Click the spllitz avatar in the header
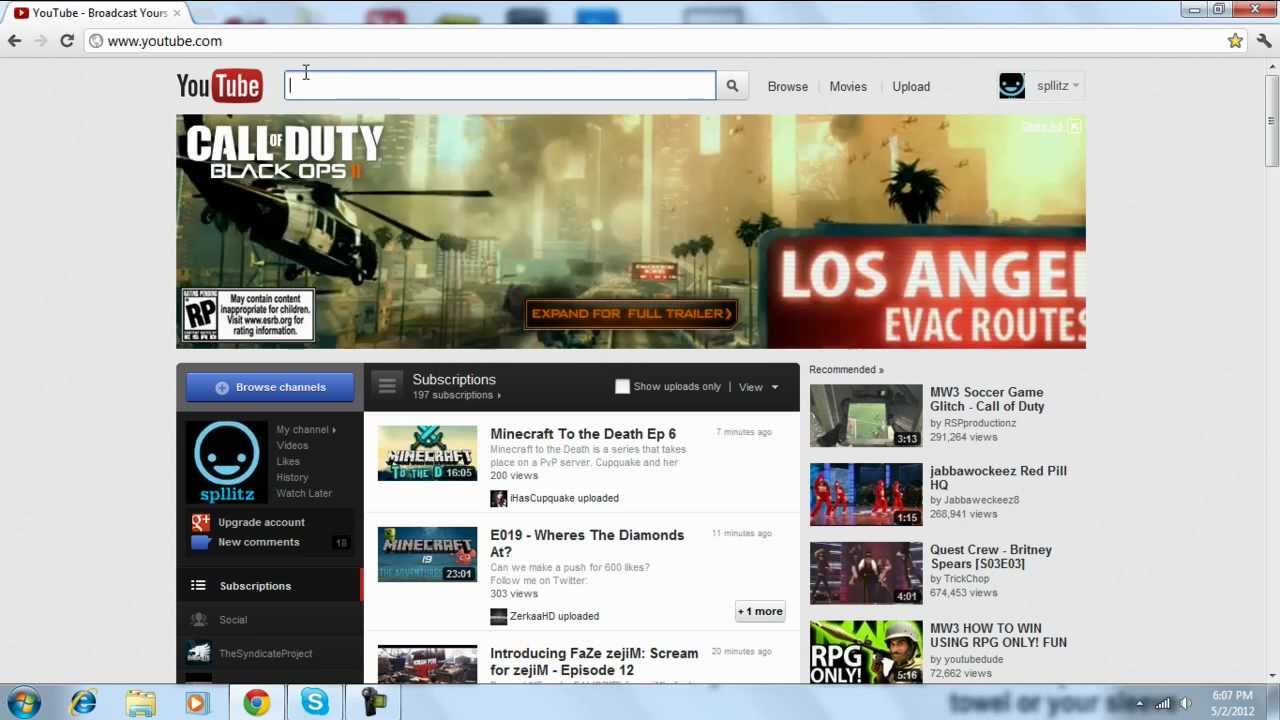Screen dimensions: 1280x720 pyautogui.click(x=1012, y=86)
